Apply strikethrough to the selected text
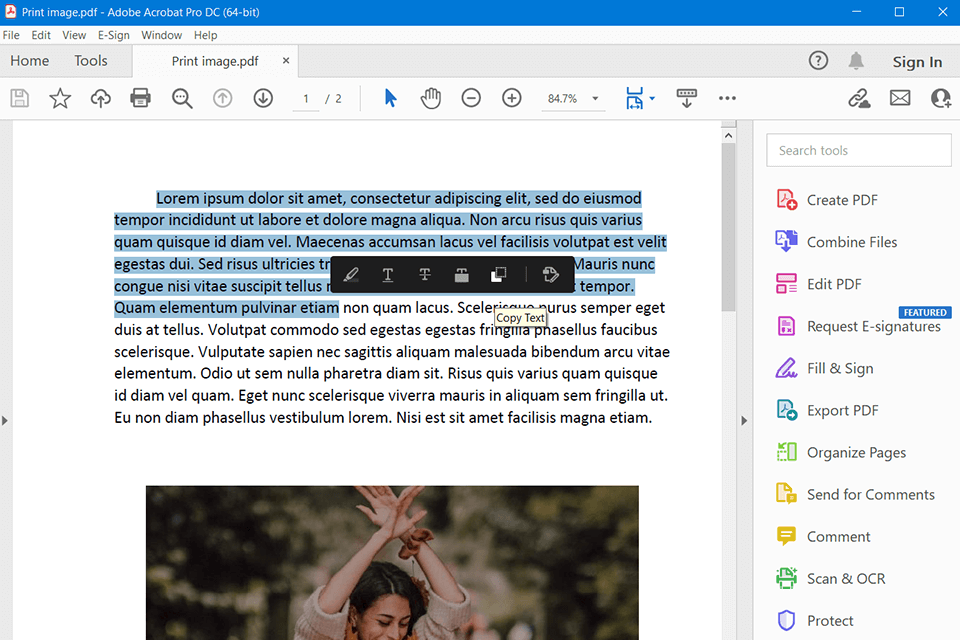 [x=425, y=275]
